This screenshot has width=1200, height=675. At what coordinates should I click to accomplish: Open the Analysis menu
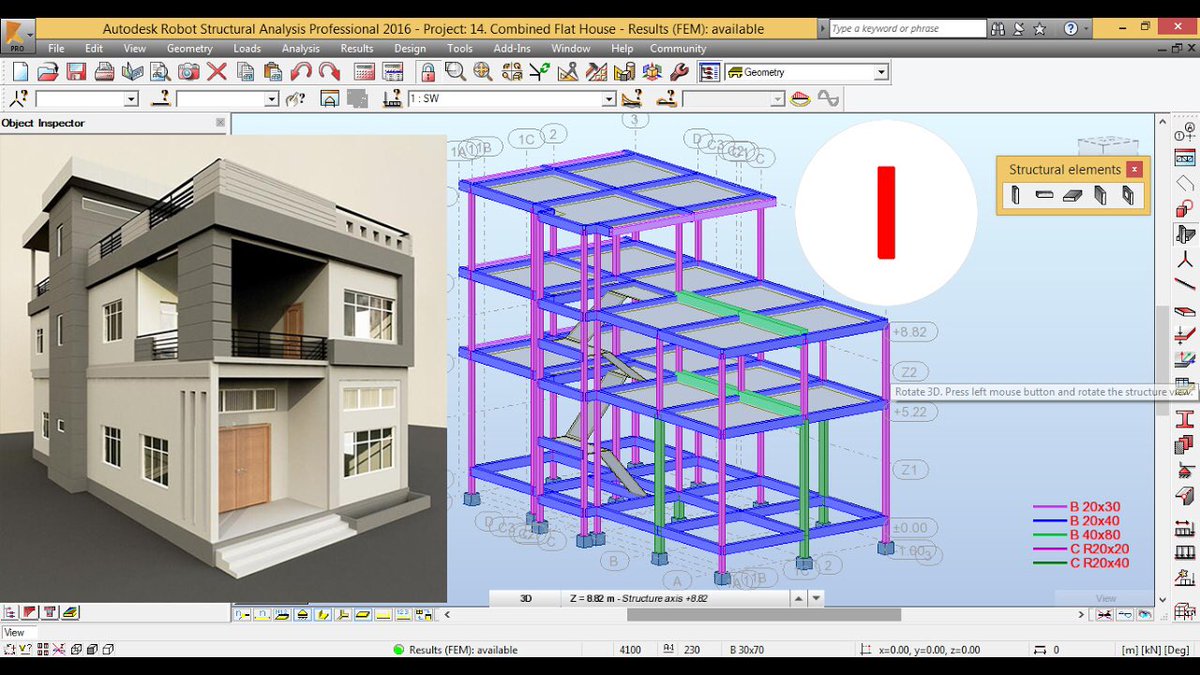[301, 48]
